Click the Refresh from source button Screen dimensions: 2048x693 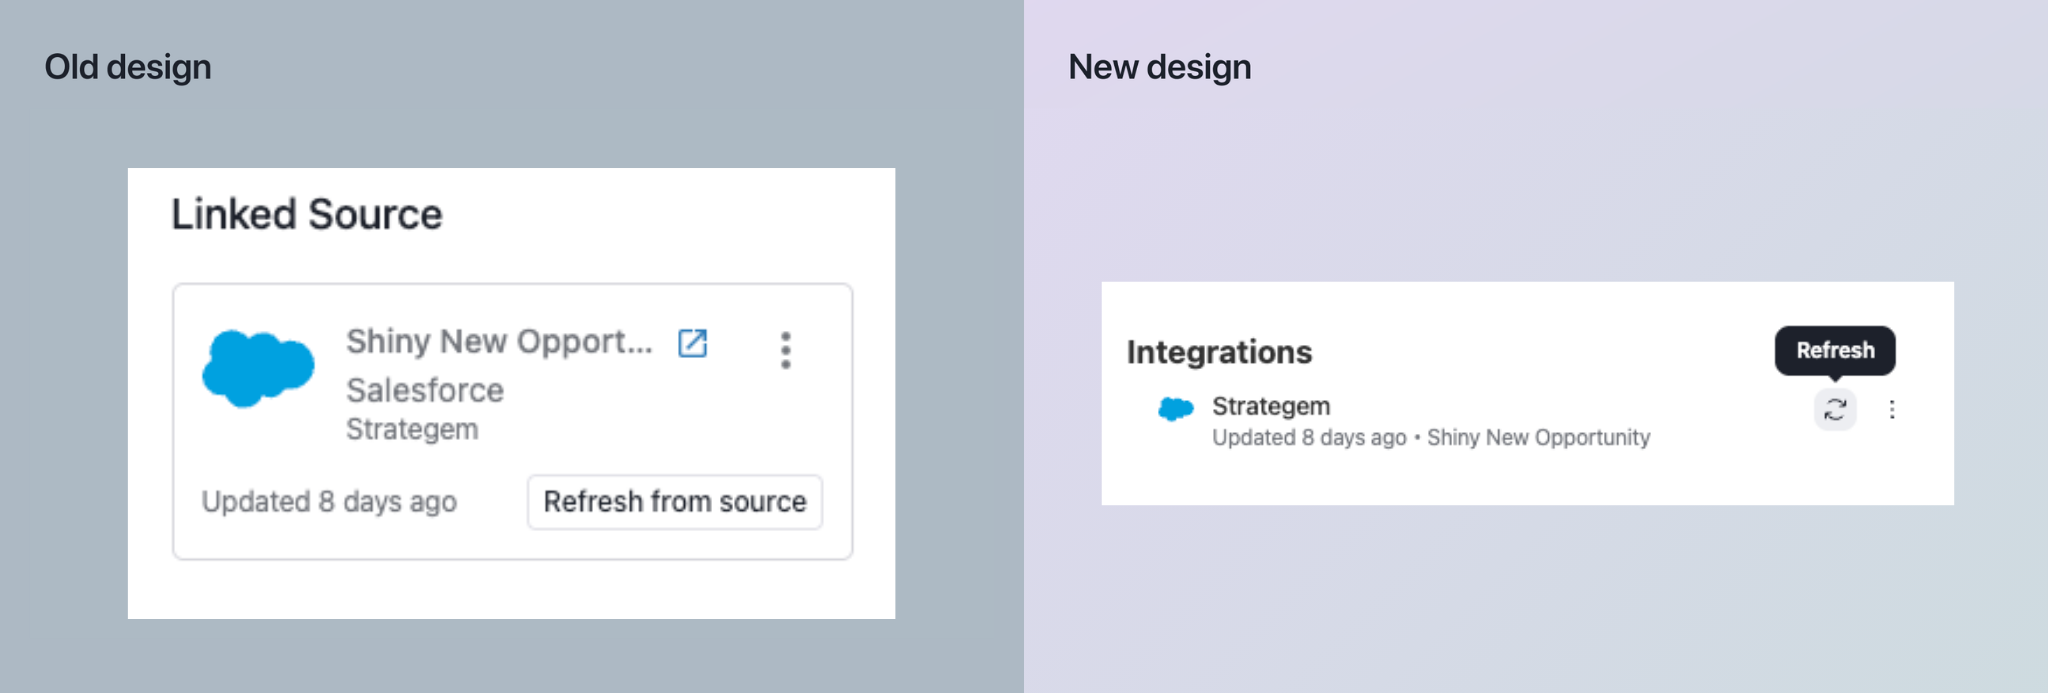click(x=674, y=502)
